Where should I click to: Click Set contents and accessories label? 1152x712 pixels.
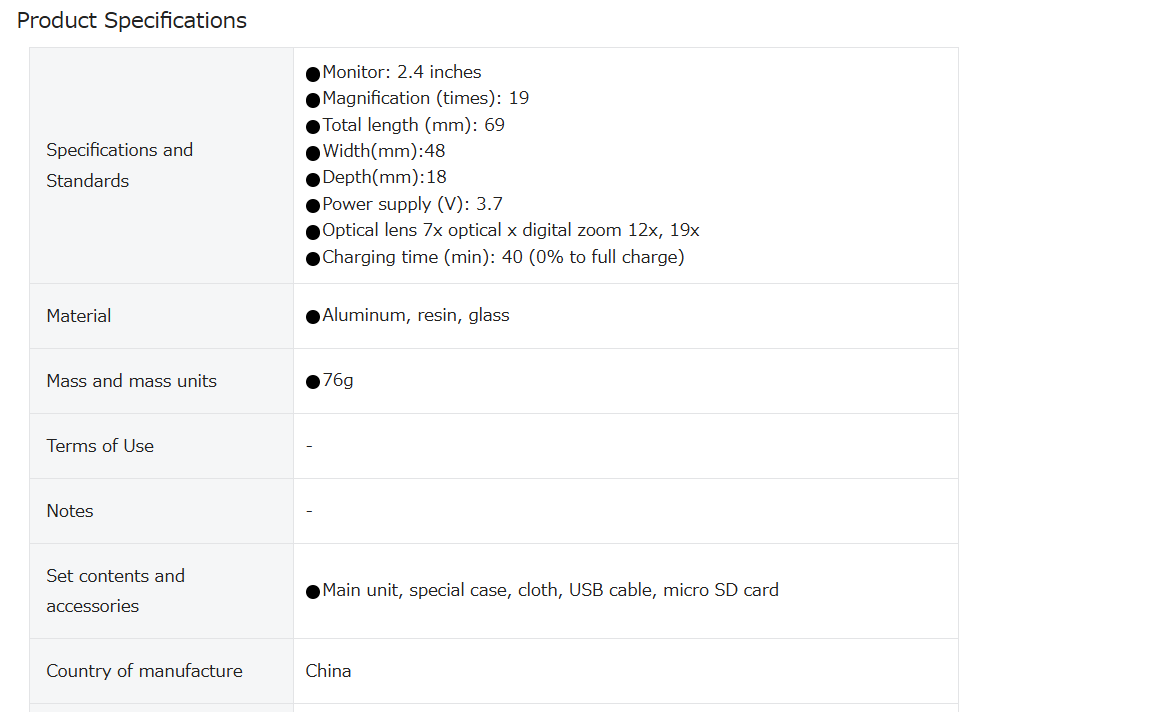point(115,591)
